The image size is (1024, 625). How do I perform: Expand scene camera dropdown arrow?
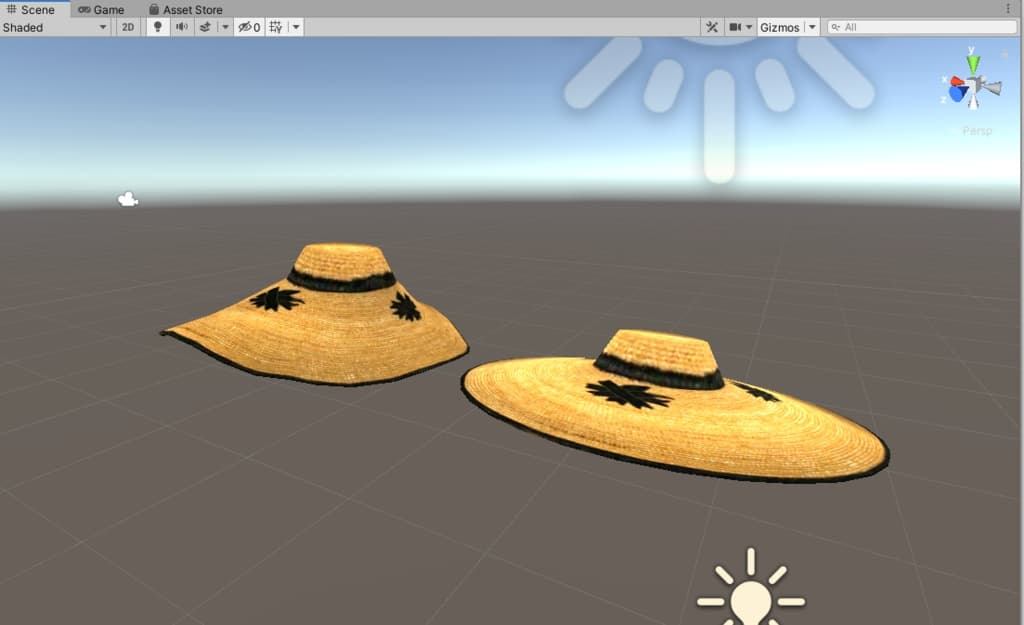[x=749, y=27]
